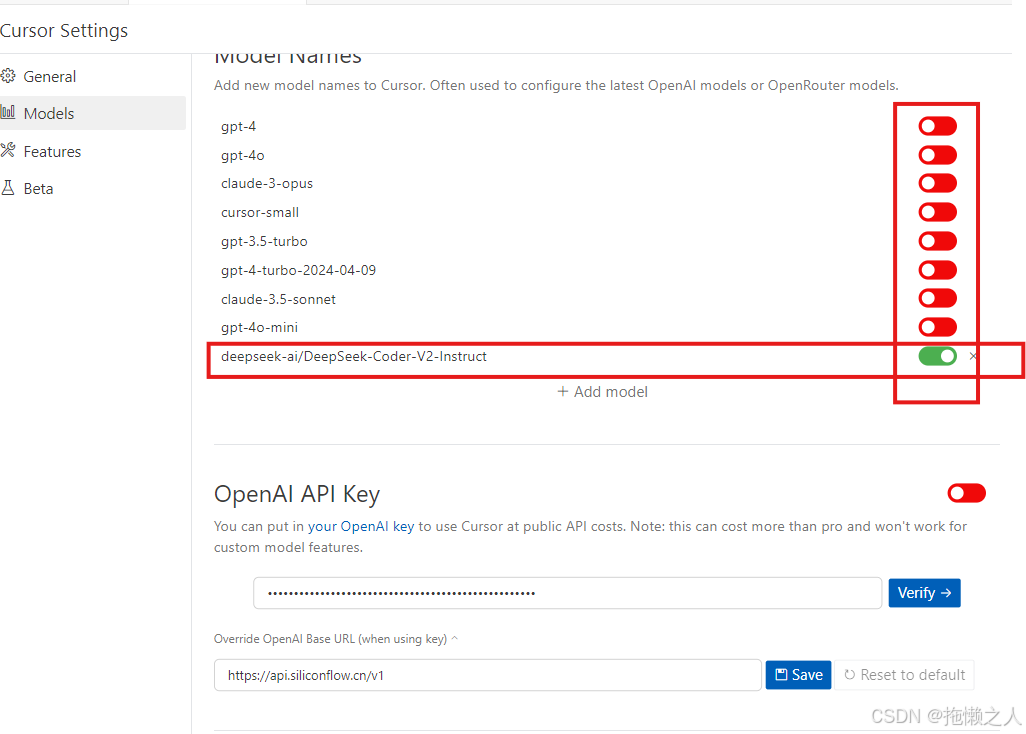Click the gpt-4 model name

239,126
